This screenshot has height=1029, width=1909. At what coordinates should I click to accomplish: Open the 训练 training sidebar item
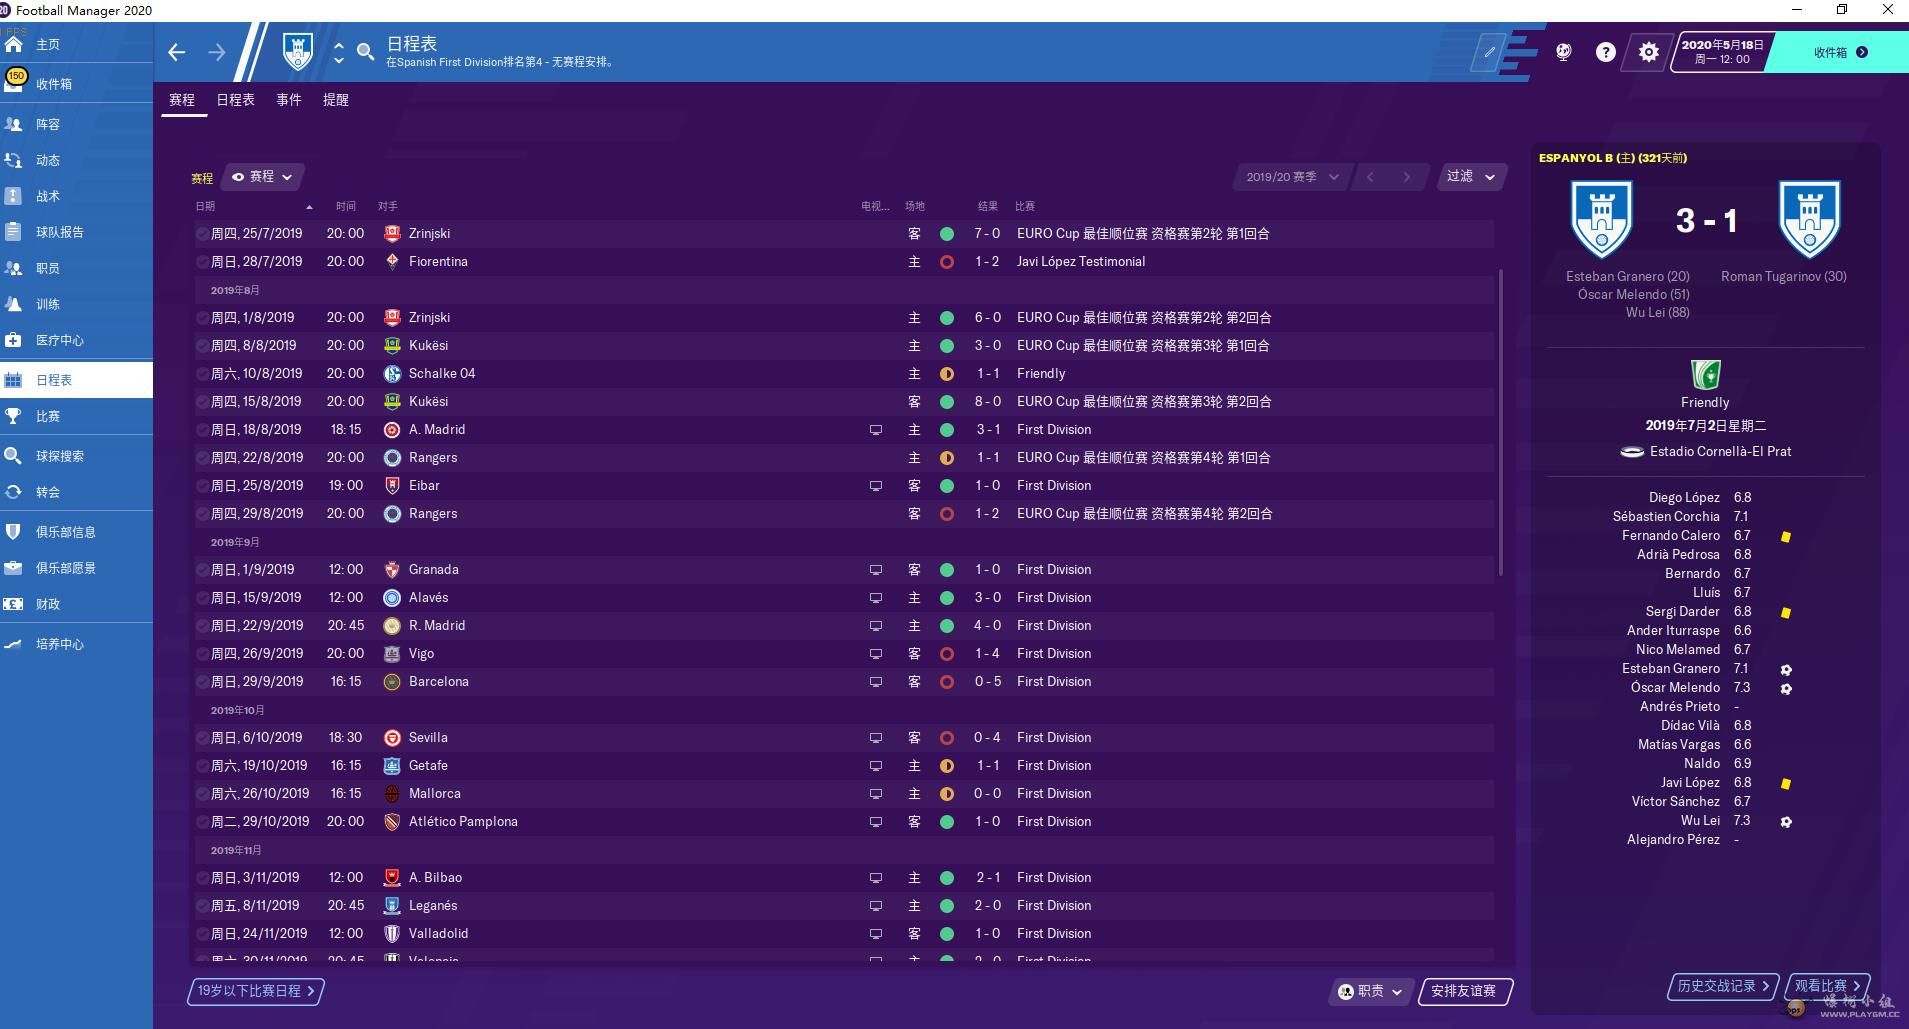76,304
